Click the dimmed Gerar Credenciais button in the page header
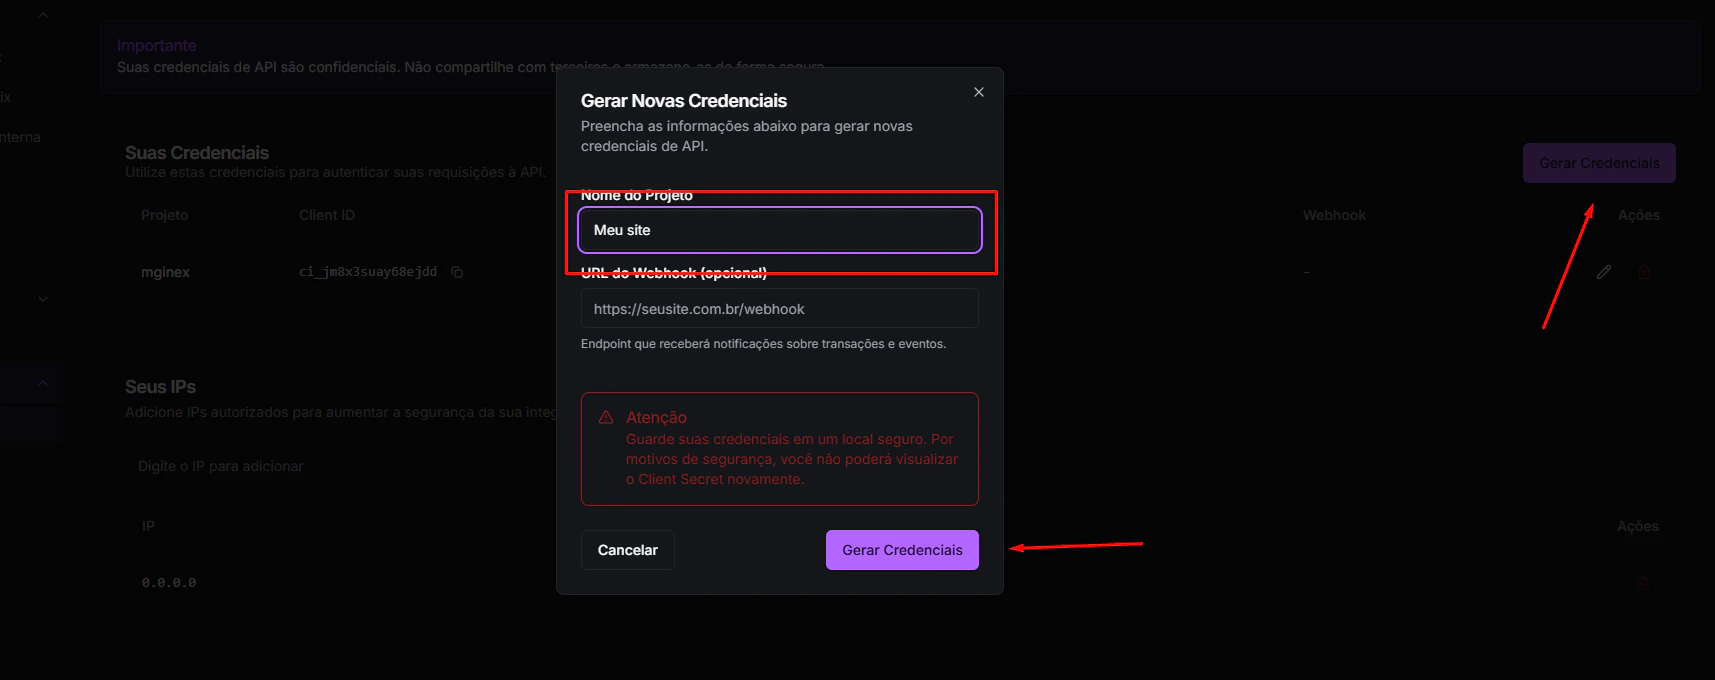Image resolution: width=1715 pixels, height=680 pixels. (x=1599, y=163)
